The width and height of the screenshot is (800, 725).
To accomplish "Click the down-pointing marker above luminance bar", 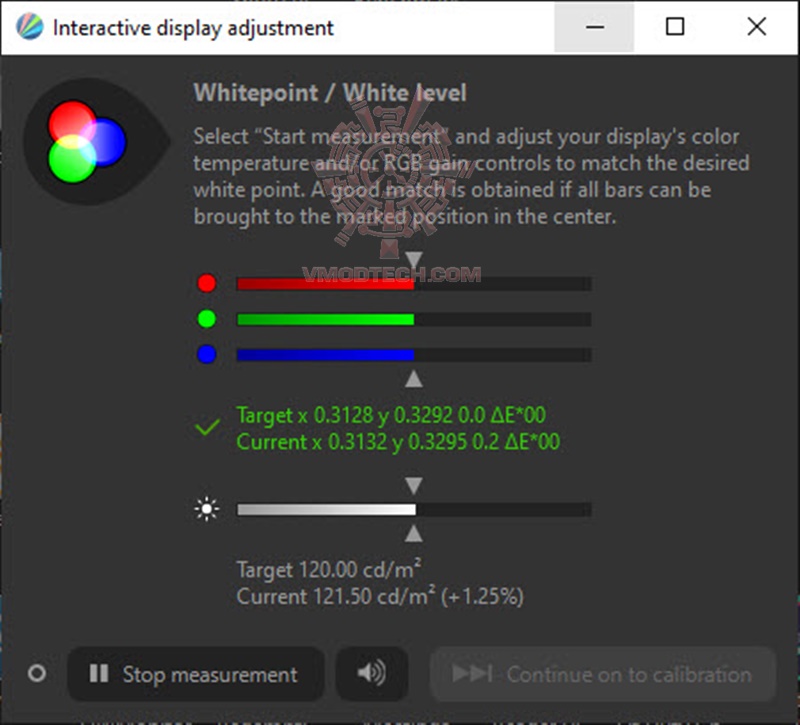I will [414, 485].
